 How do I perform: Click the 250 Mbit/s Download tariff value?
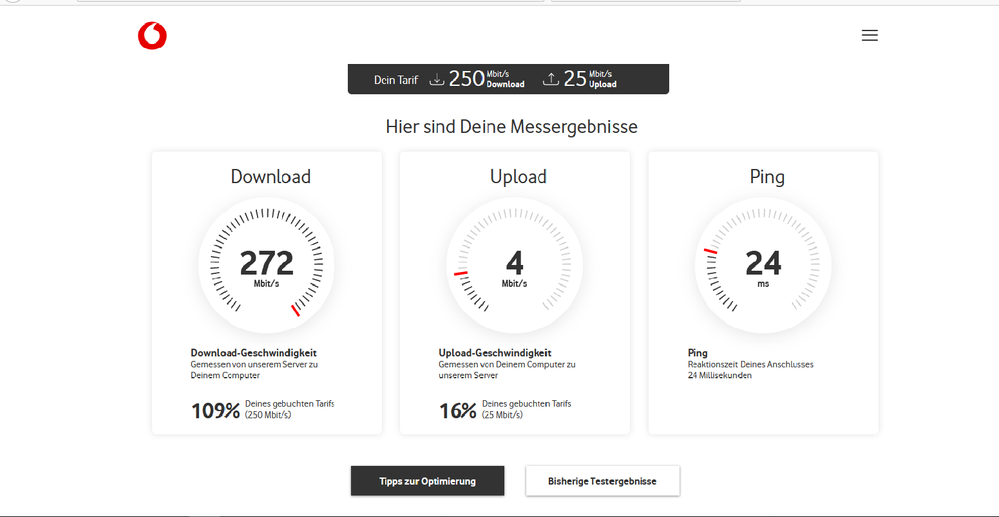pyautogui.click(x=487, y=79)
